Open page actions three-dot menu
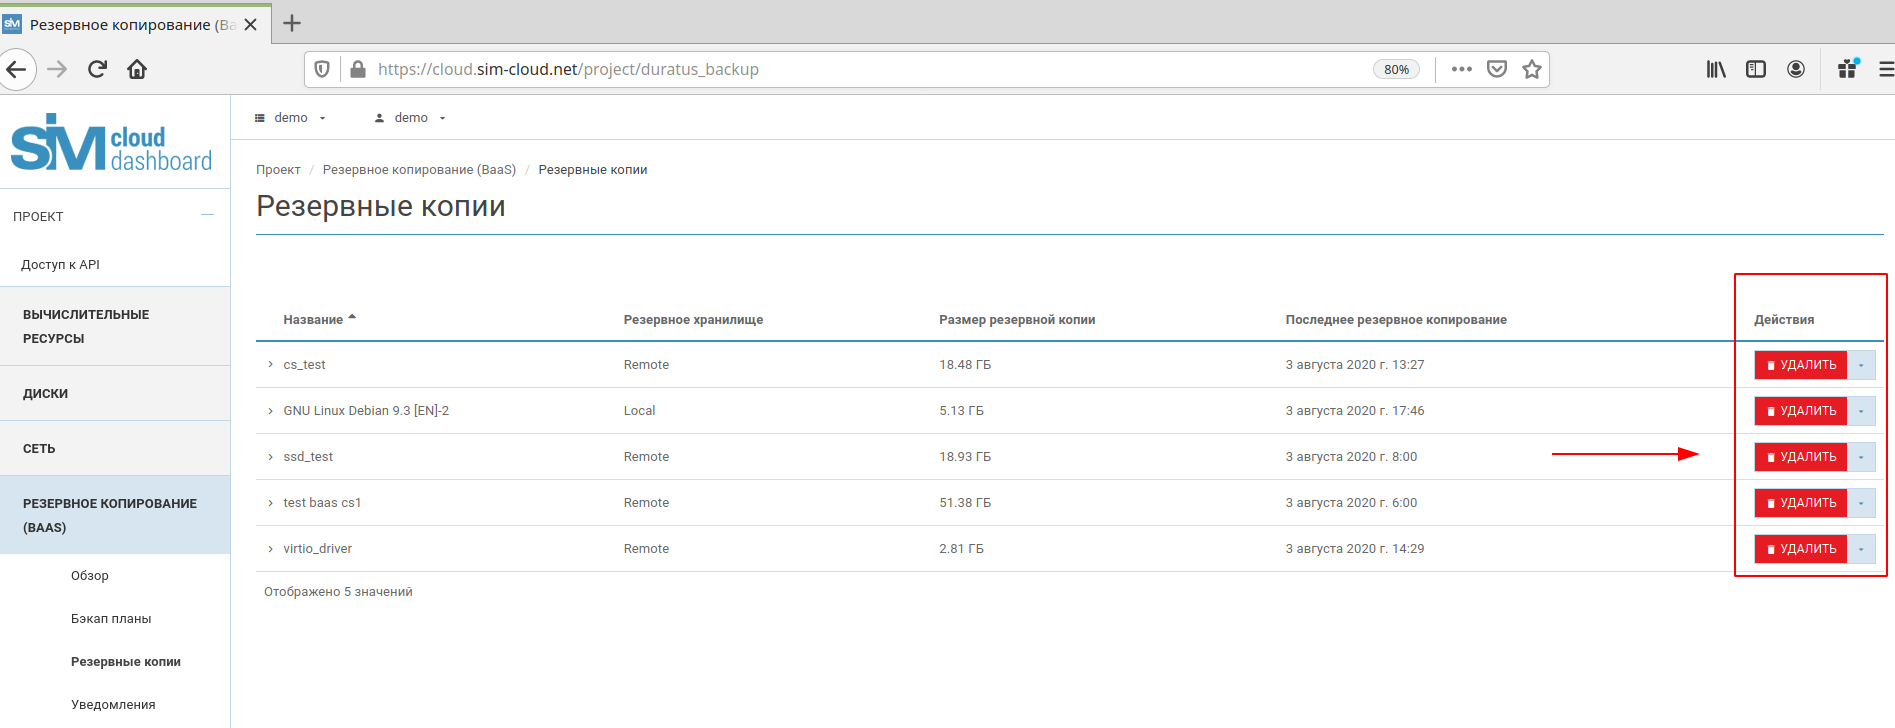 [1461, 69]
